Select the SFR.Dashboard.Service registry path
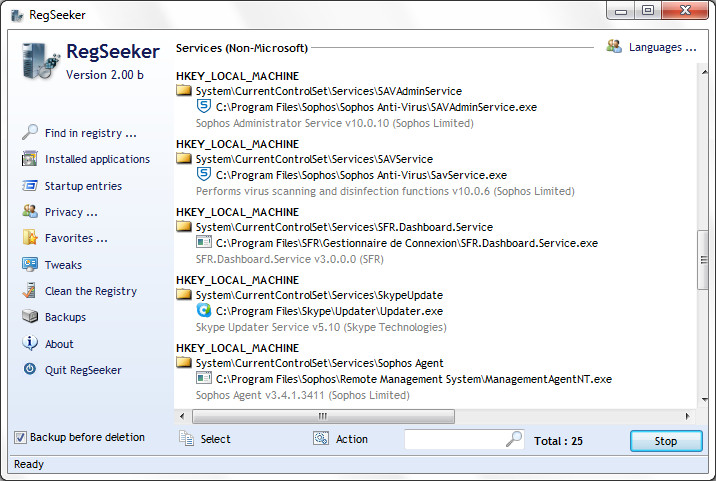The image size is (716, 481). [344, 227]
